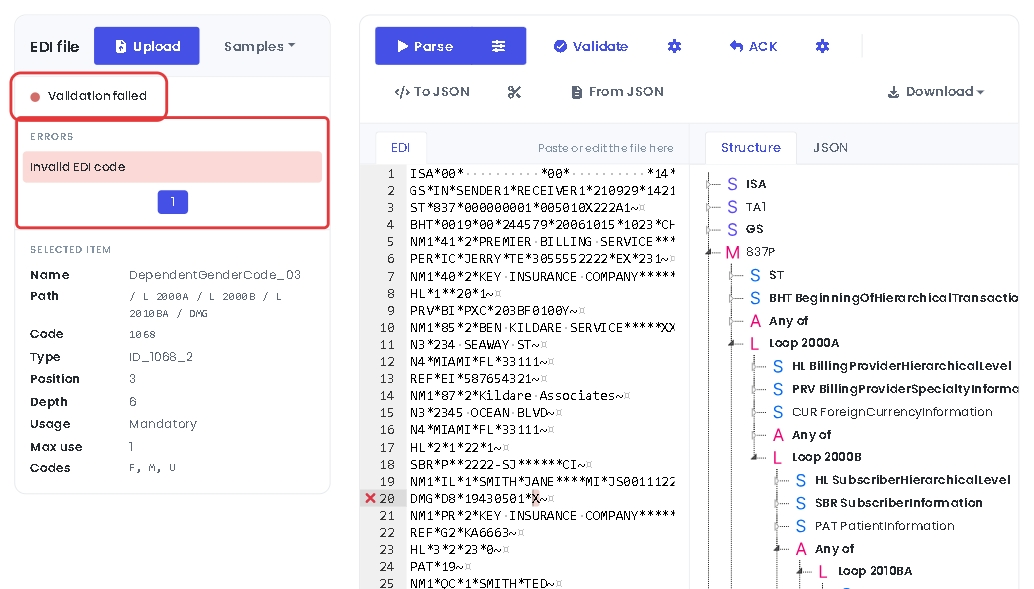
Task: Click the S icon beside PAT PatientInformation
Action: click(x=801, y=526)
